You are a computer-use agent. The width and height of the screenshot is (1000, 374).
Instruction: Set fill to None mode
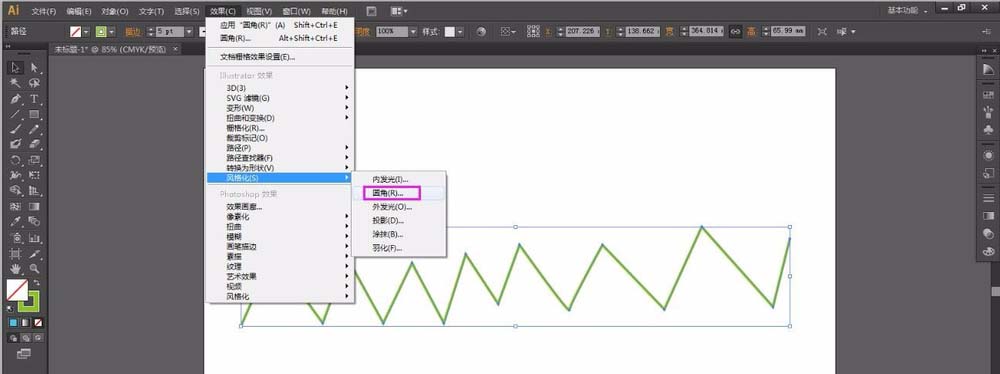click(38, 323)
